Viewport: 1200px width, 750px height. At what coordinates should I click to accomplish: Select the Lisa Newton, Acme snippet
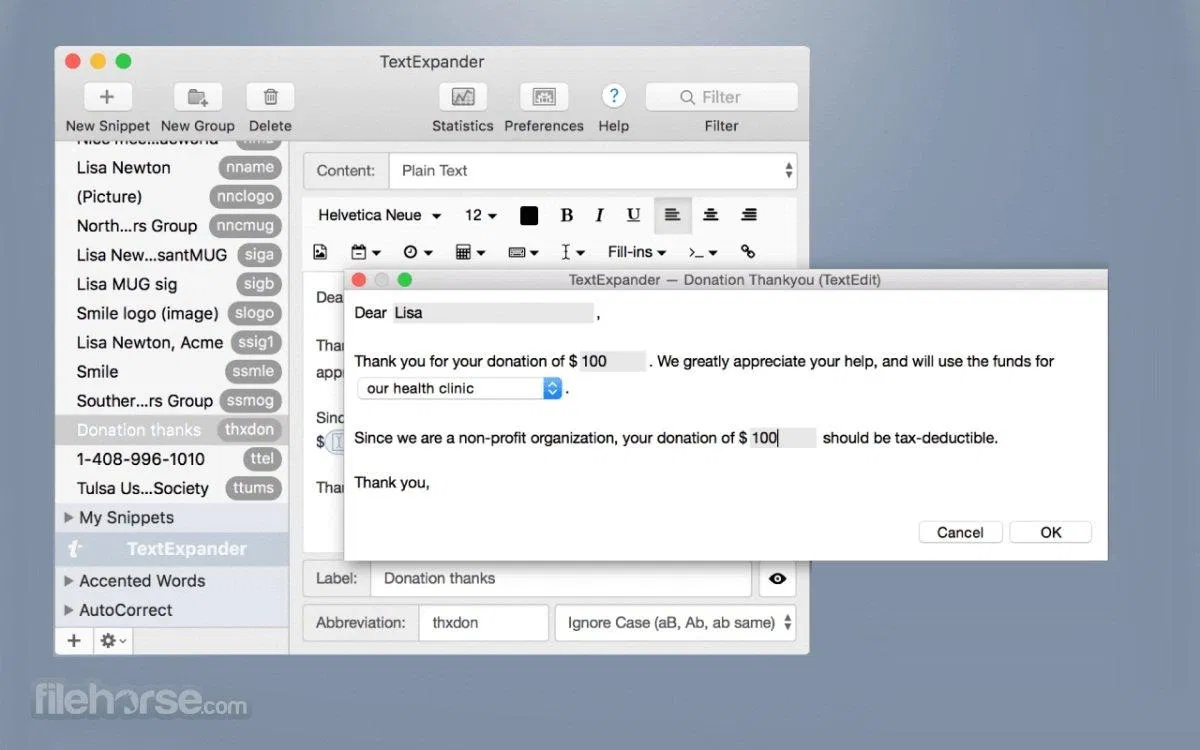pyautogui.click(x=172, y=342)
